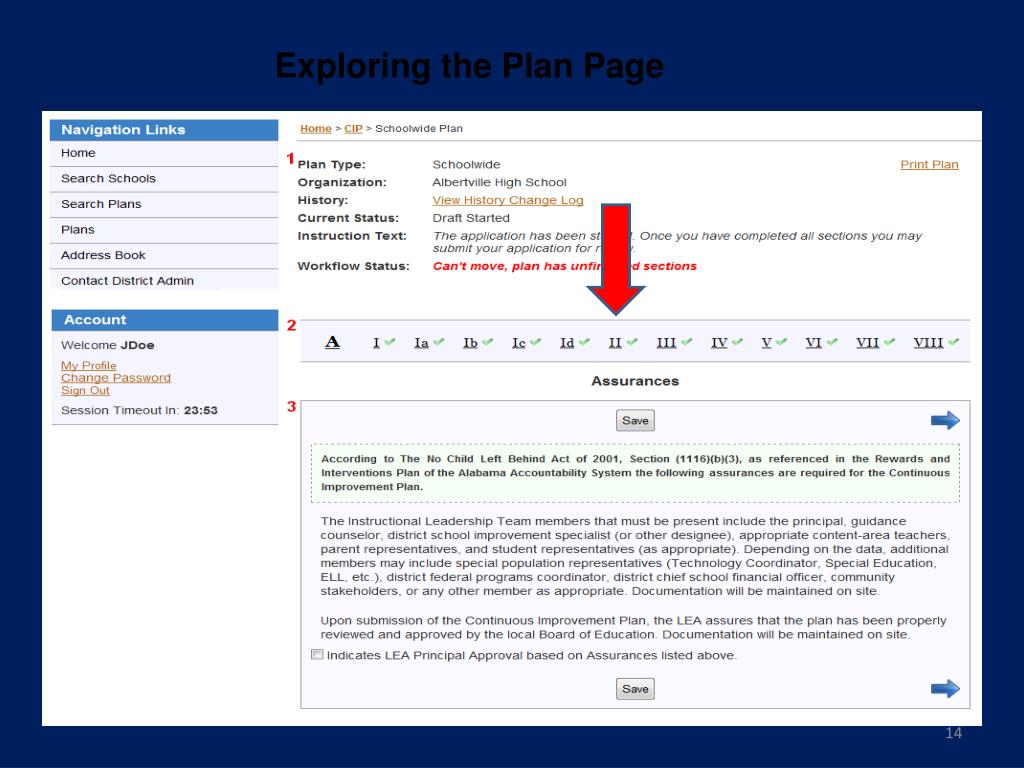
Task: Open the Print Plan link
Action: pyautogui.click(x=929, y=165)
